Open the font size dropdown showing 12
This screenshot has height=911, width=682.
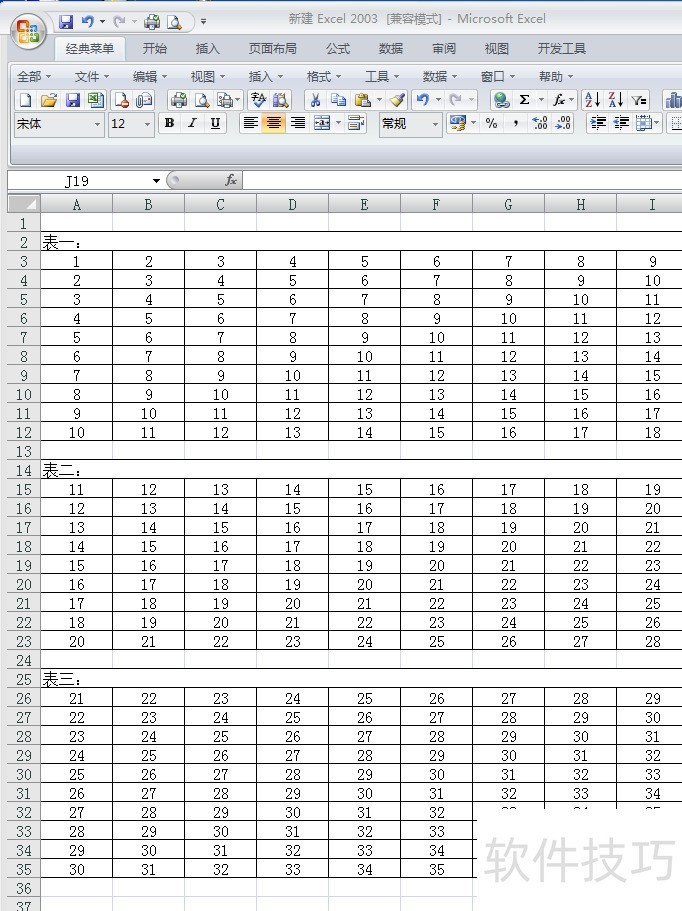(x=147, y=124)
